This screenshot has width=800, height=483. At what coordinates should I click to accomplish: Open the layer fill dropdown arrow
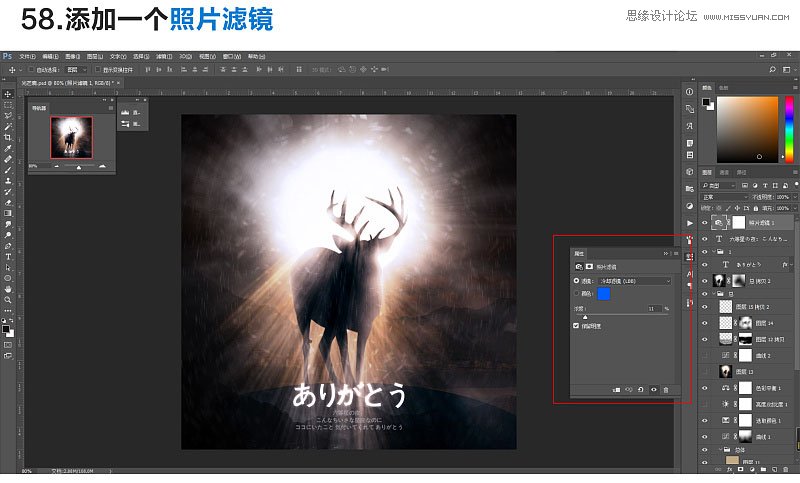[794, 208]
